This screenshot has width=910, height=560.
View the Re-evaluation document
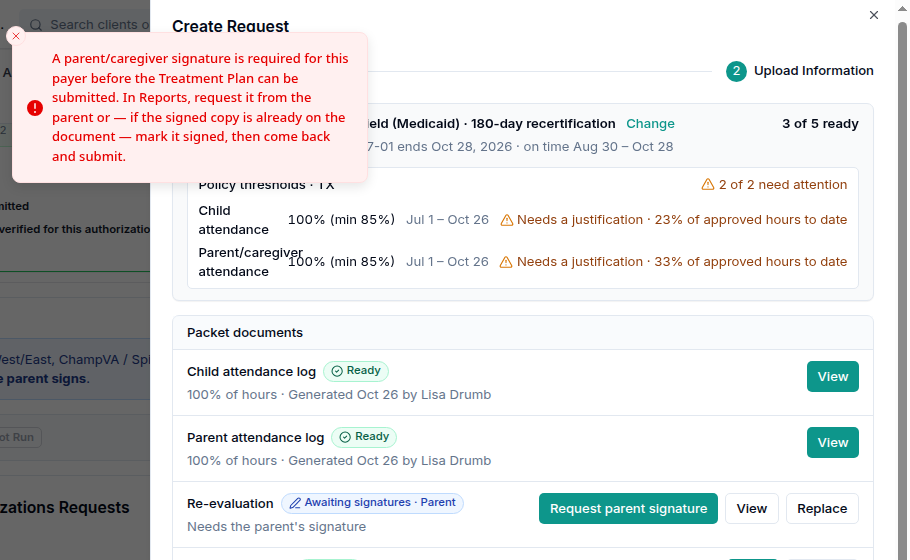tap(752, 508)
